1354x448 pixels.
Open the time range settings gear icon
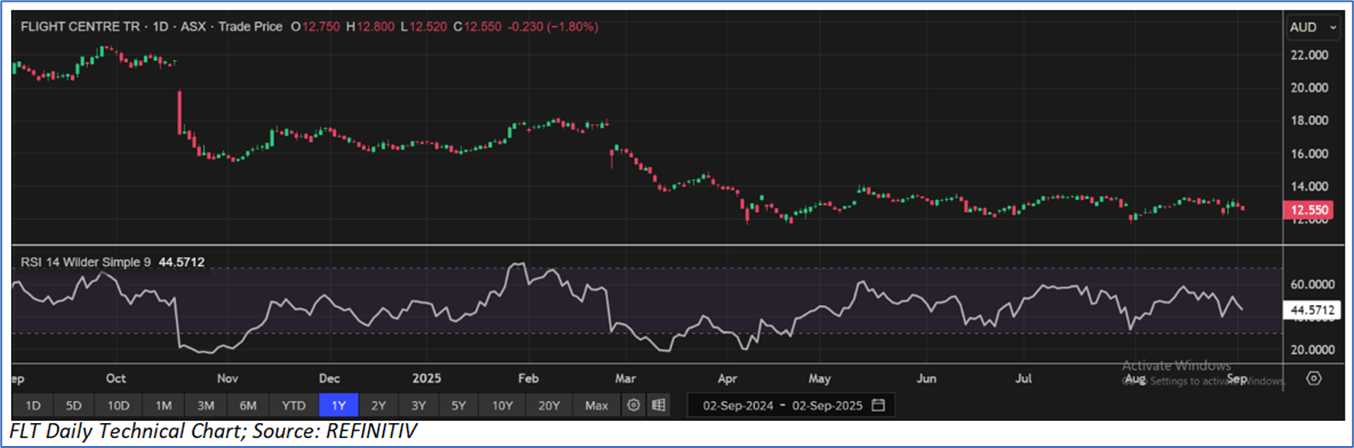[x=633, y=405]
